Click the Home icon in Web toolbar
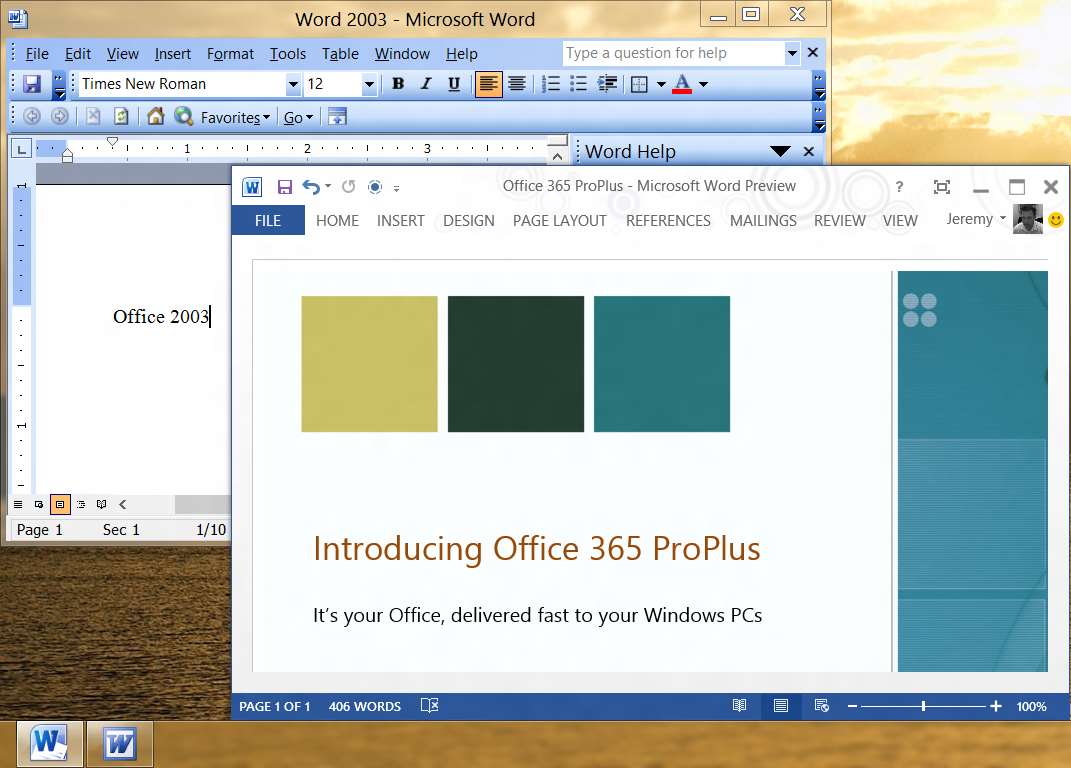The image size is (1071, 768). (x=156, y=117)
